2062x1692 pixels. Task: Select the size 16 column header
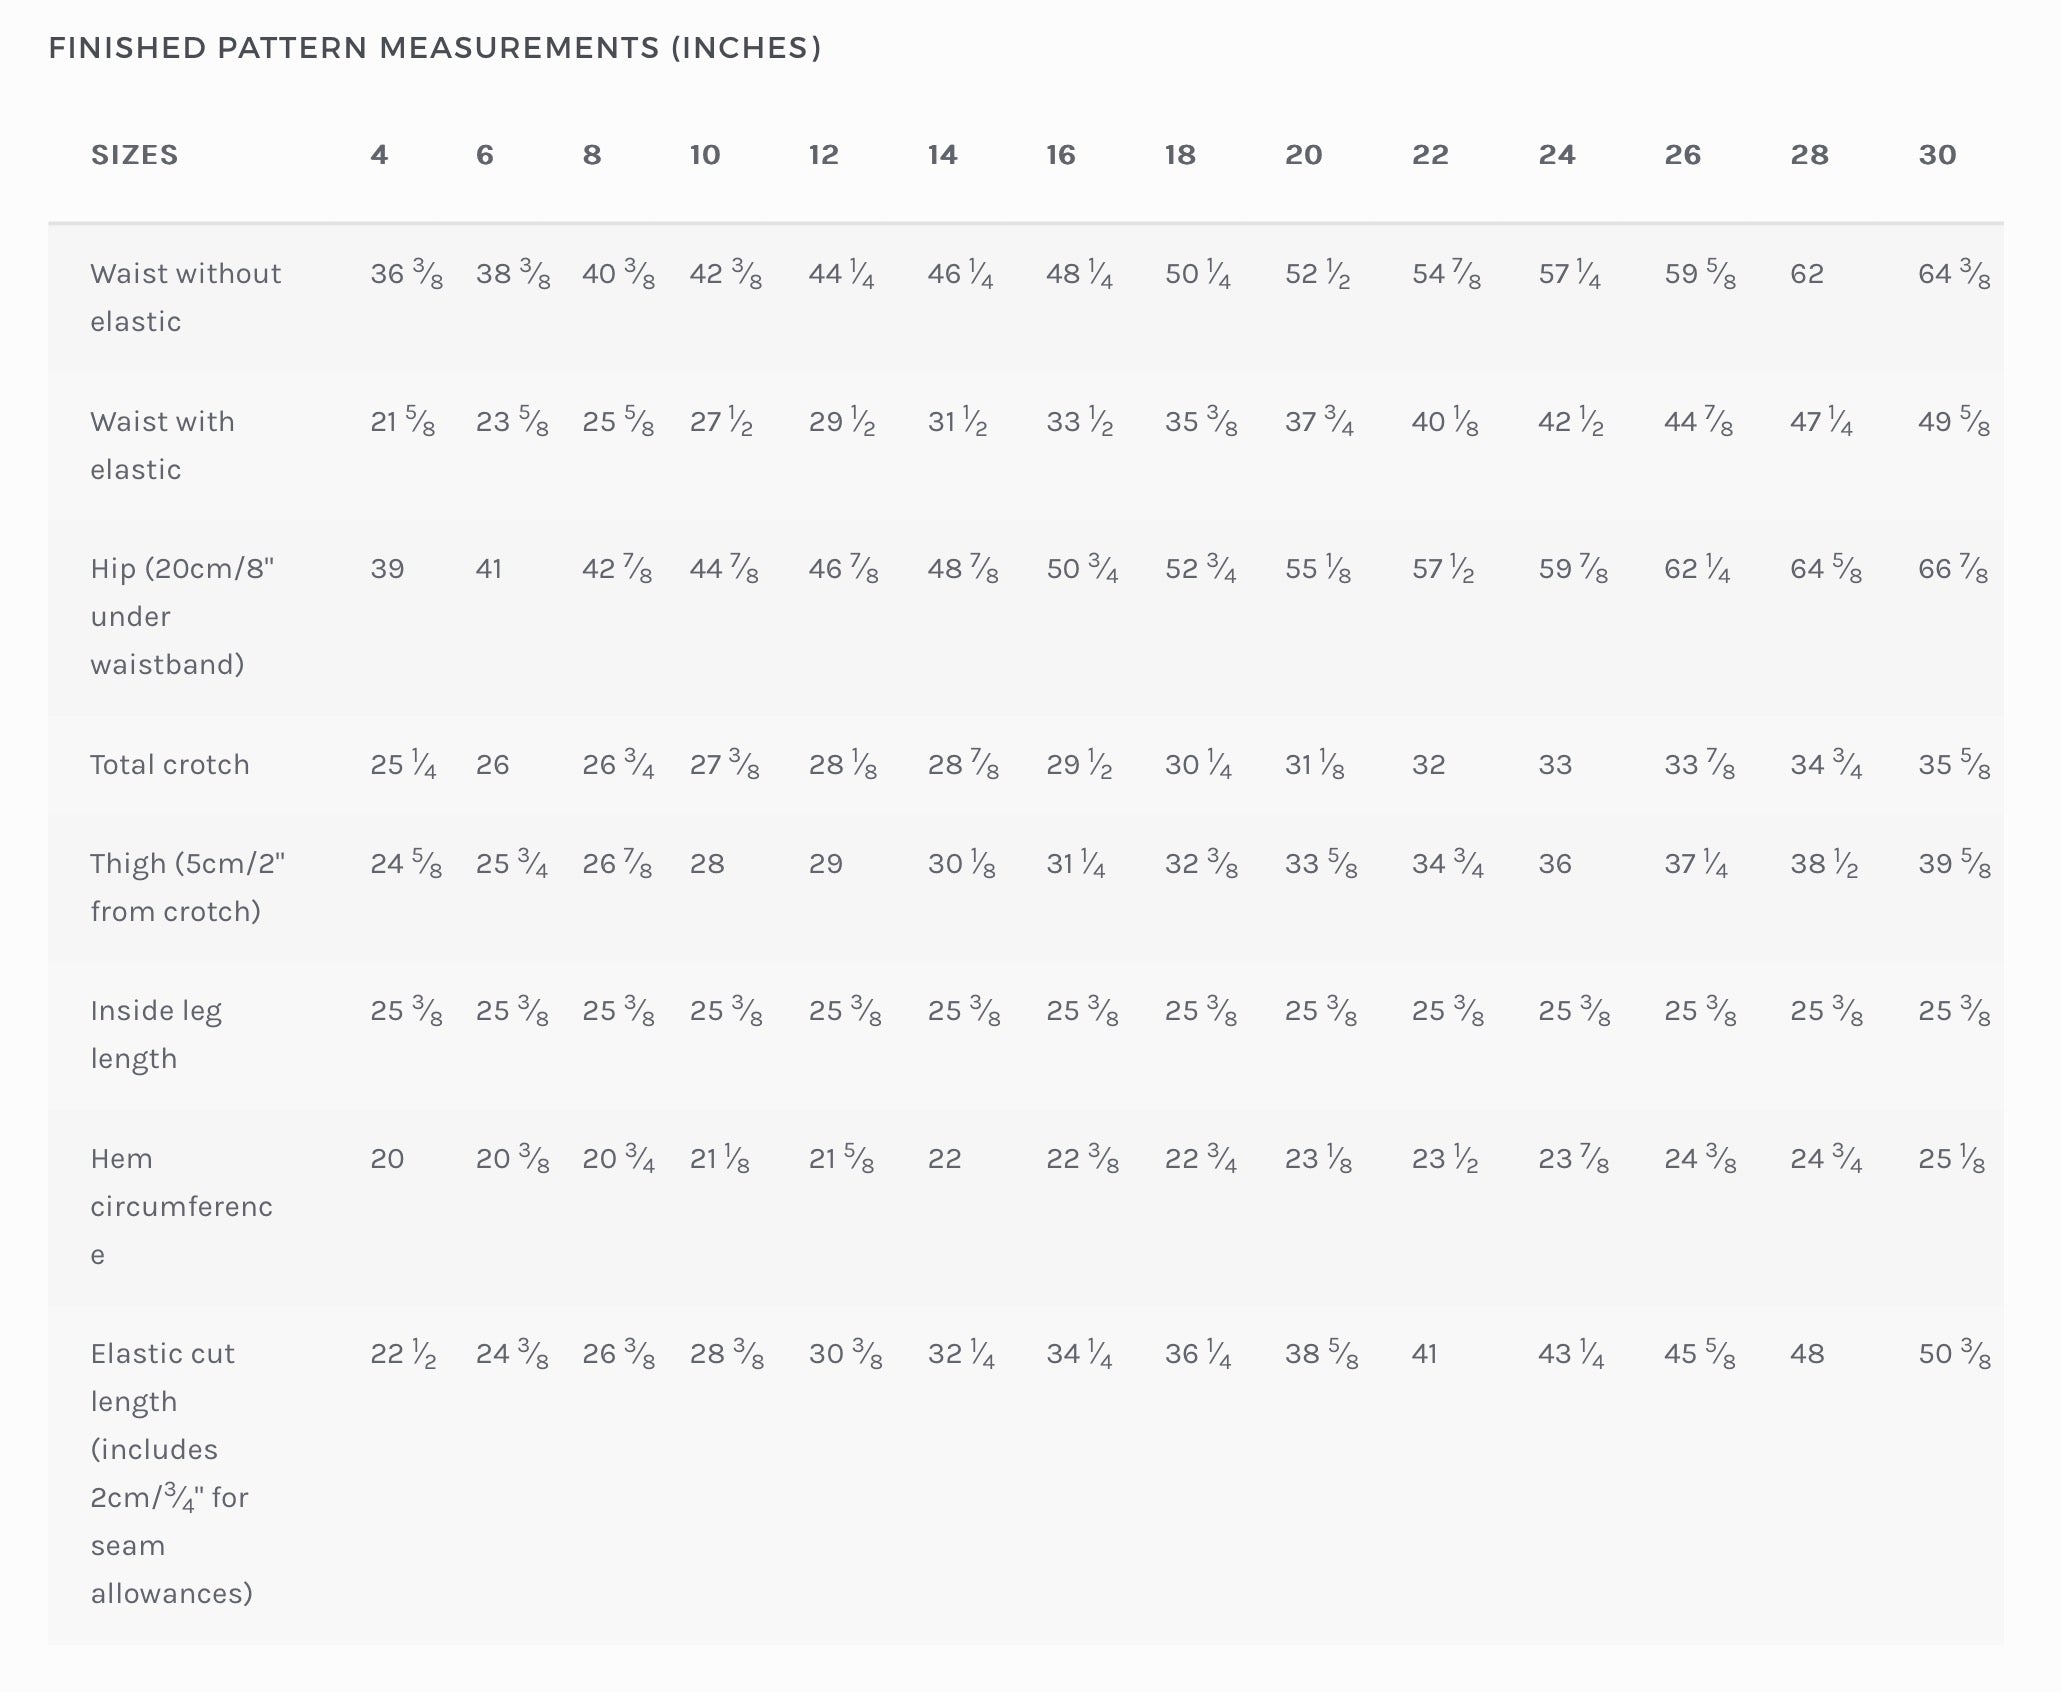click(x=1061, y=155)
